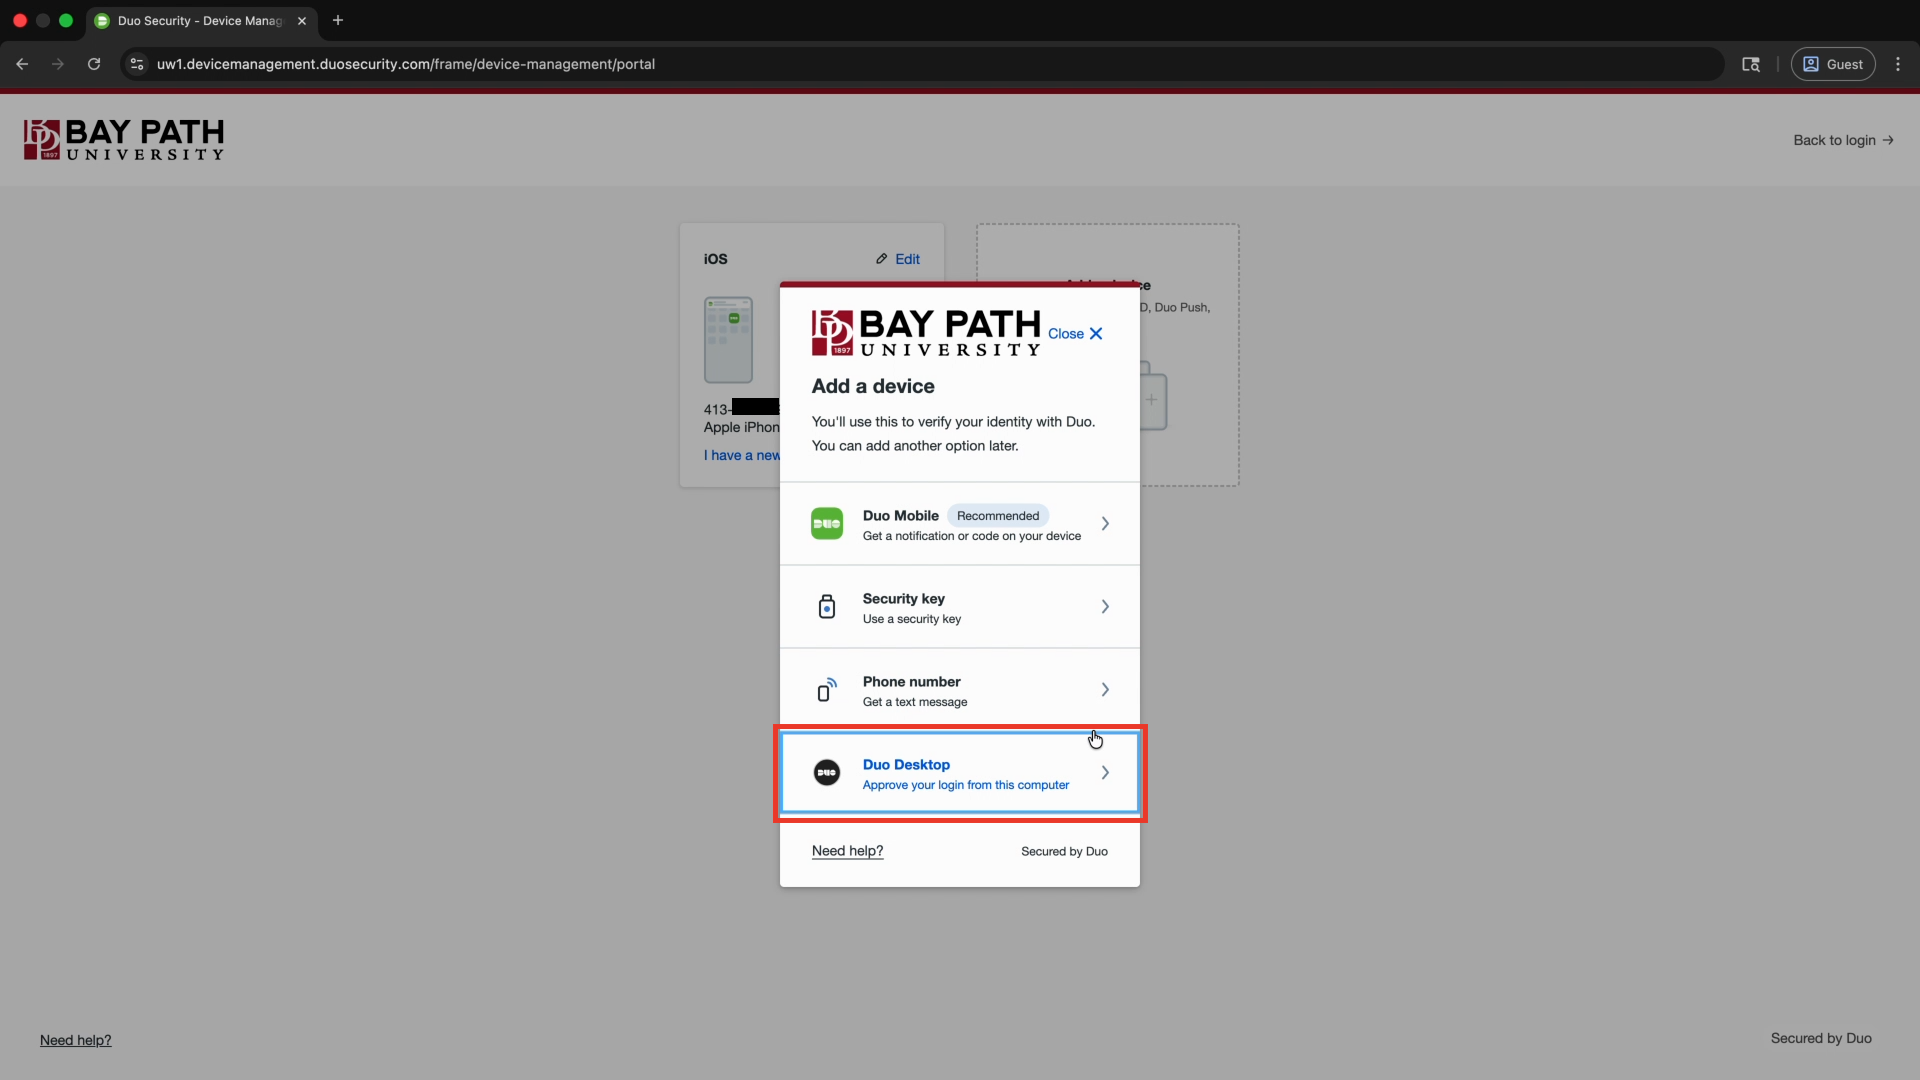Screen dimensions: 1920x1080
Task: Click the Recommended badge
Action: click(x=998, y=516)
